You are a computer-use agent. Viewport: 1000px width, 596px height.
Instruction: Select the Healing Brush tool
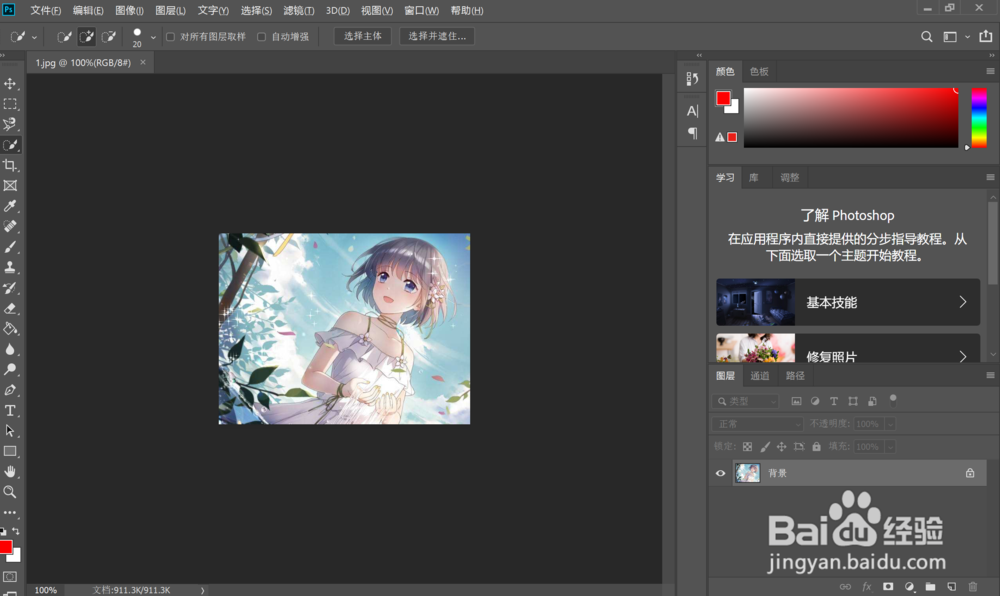click(10, 226)
